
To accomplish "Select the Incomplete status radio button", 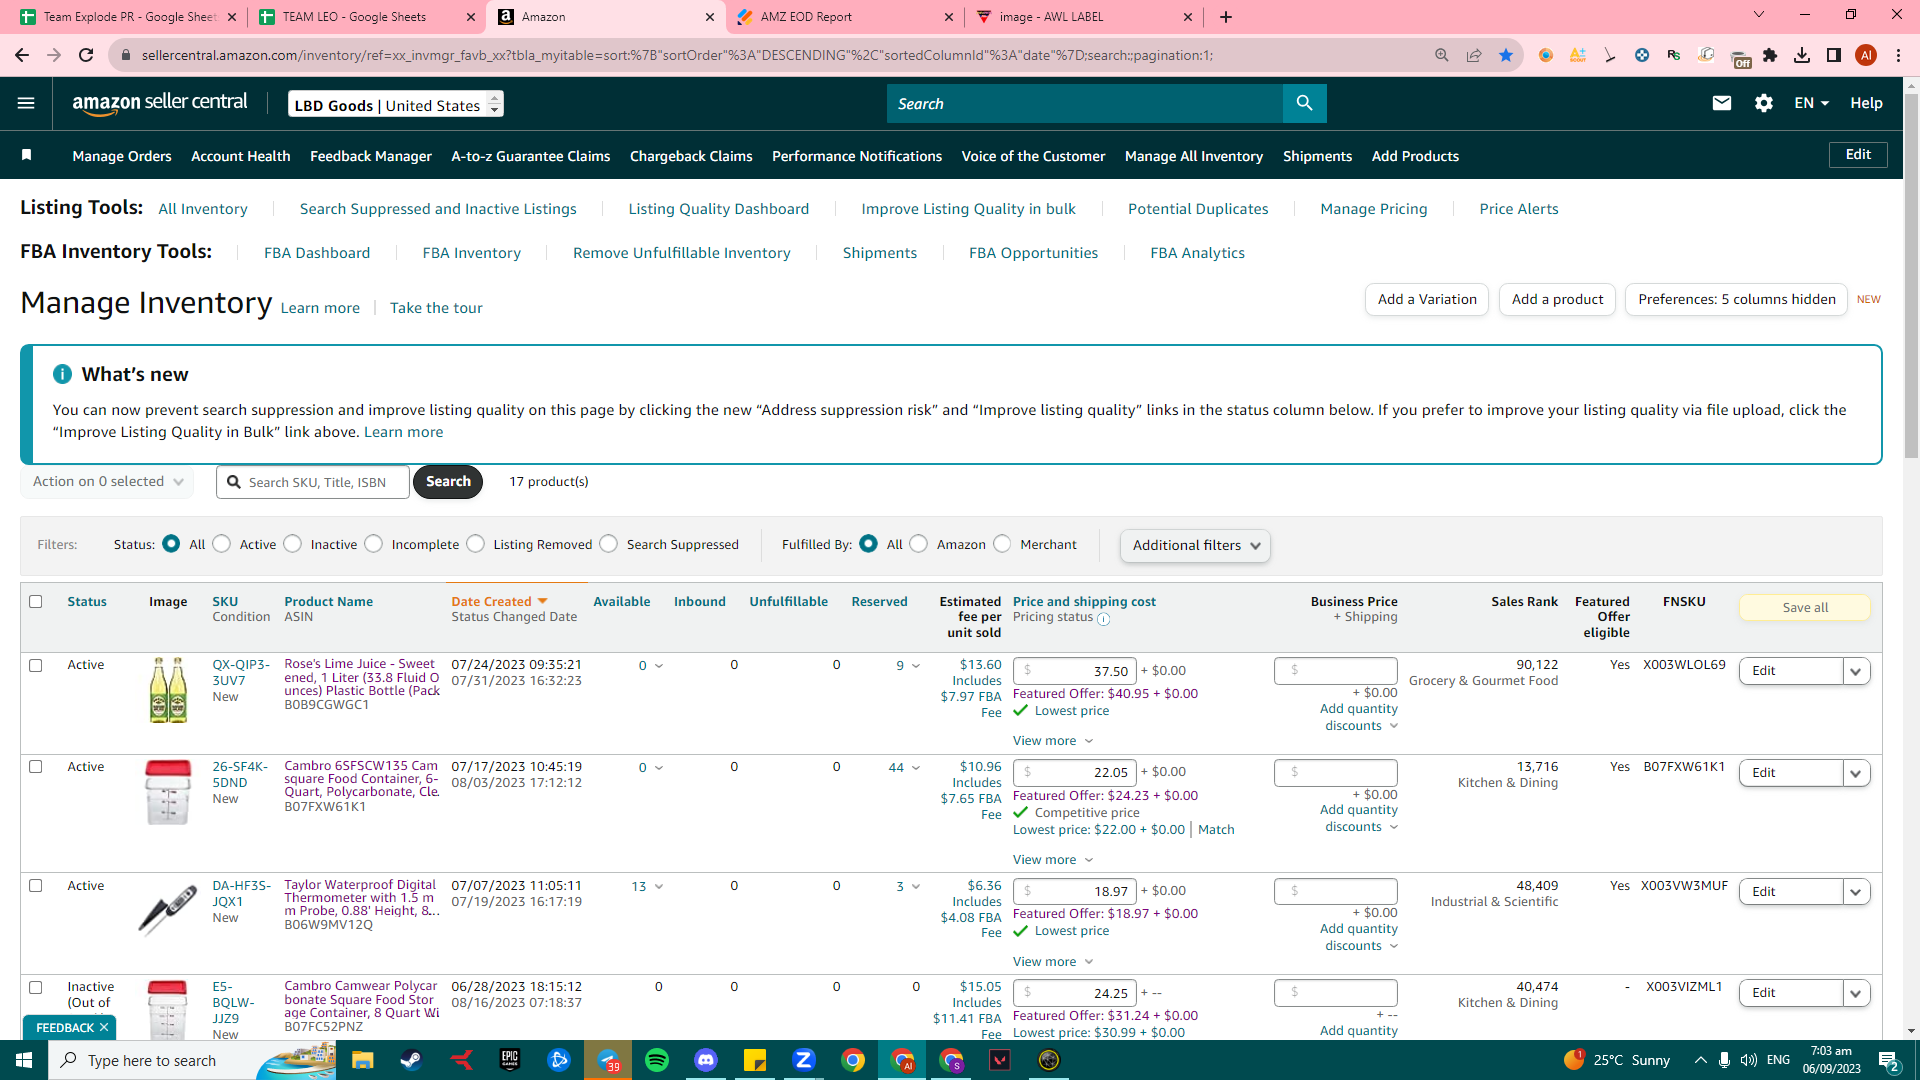I will tap(374, 544).
